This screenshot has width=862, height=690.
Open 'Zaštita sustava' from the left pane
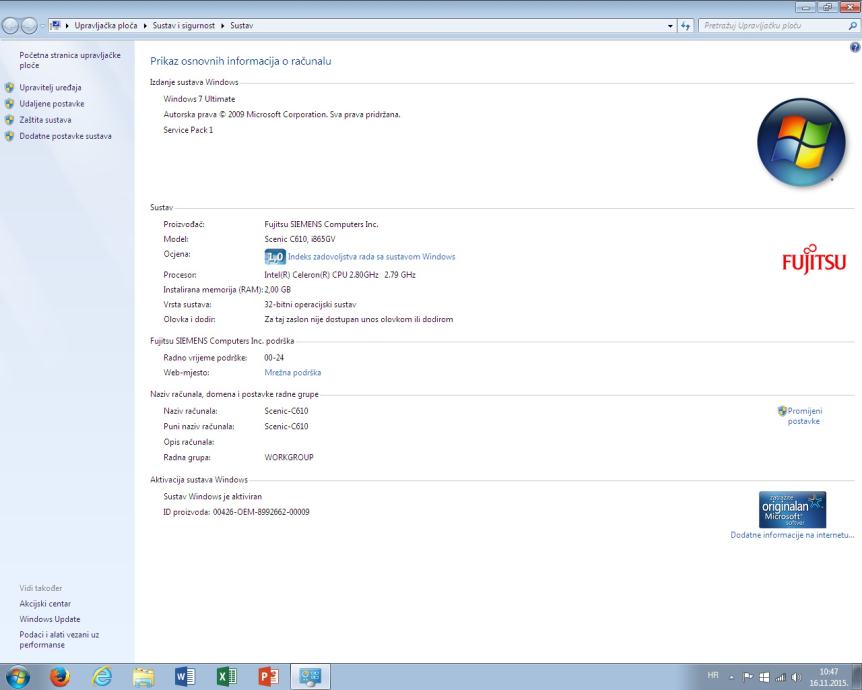[x=45, y=120]
